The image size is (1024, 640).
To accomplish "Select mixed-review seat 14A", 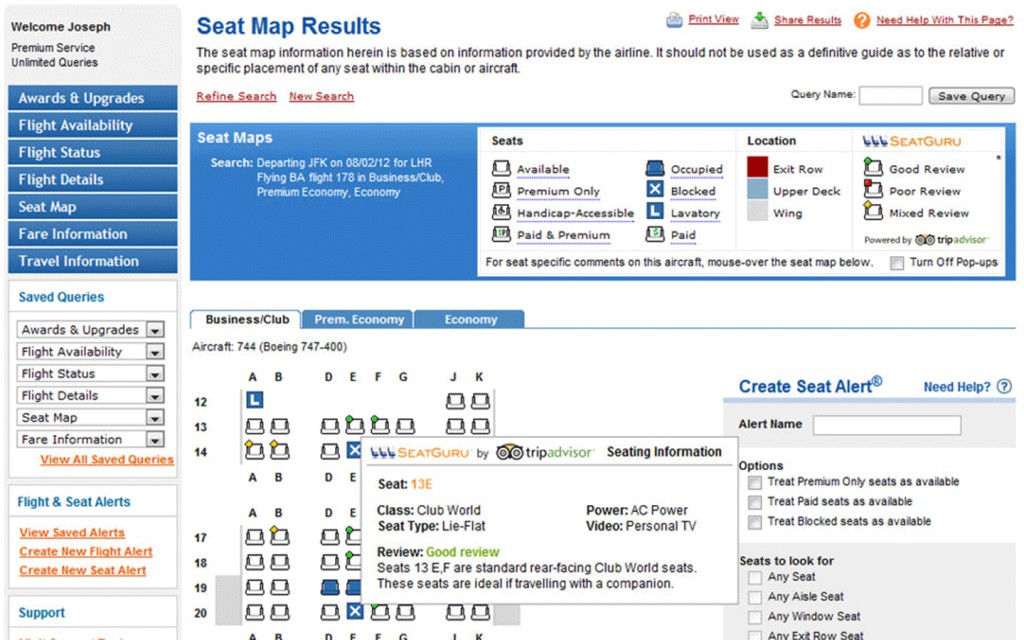I will pos(254,451).
